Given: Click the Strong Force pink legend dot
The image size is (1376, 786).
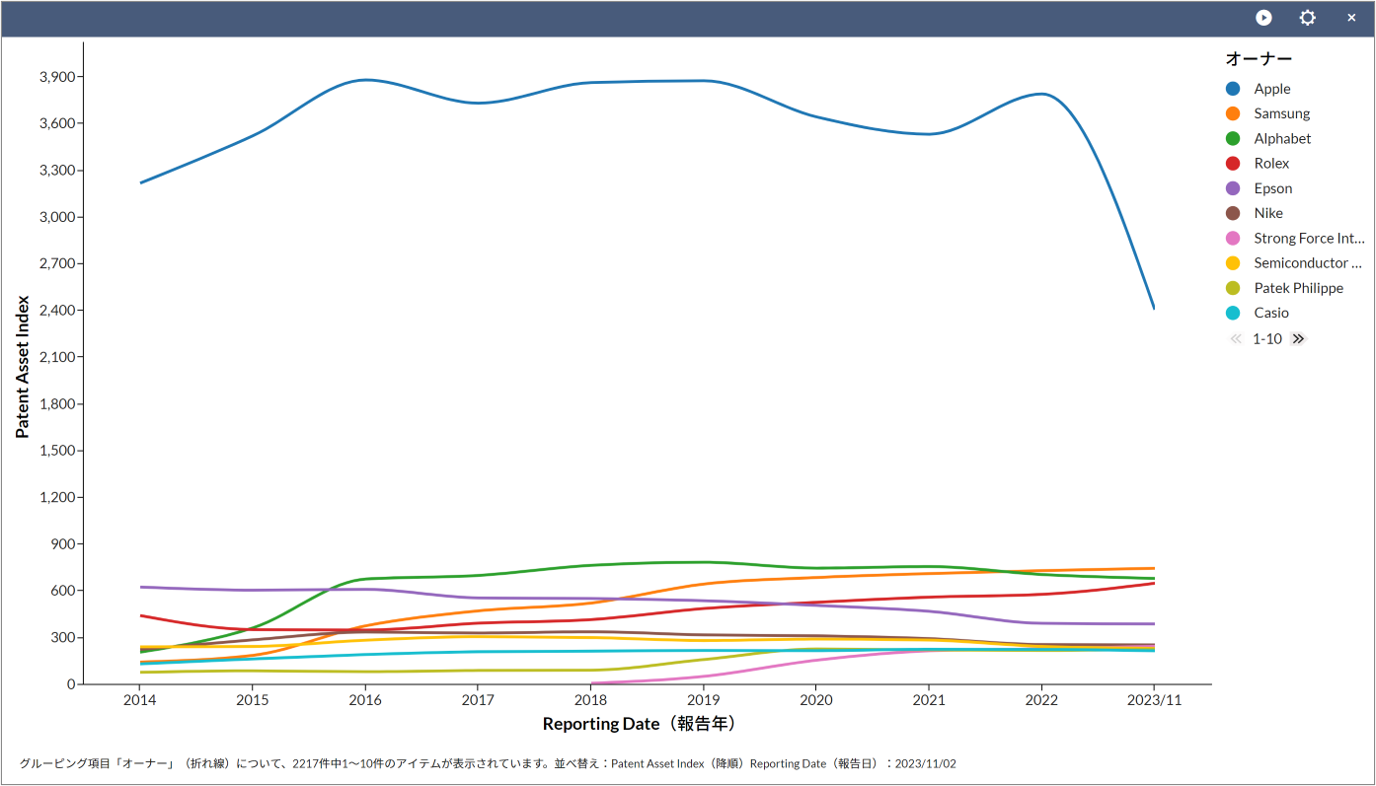Looking at the screenshot, I should [1233, 238].
